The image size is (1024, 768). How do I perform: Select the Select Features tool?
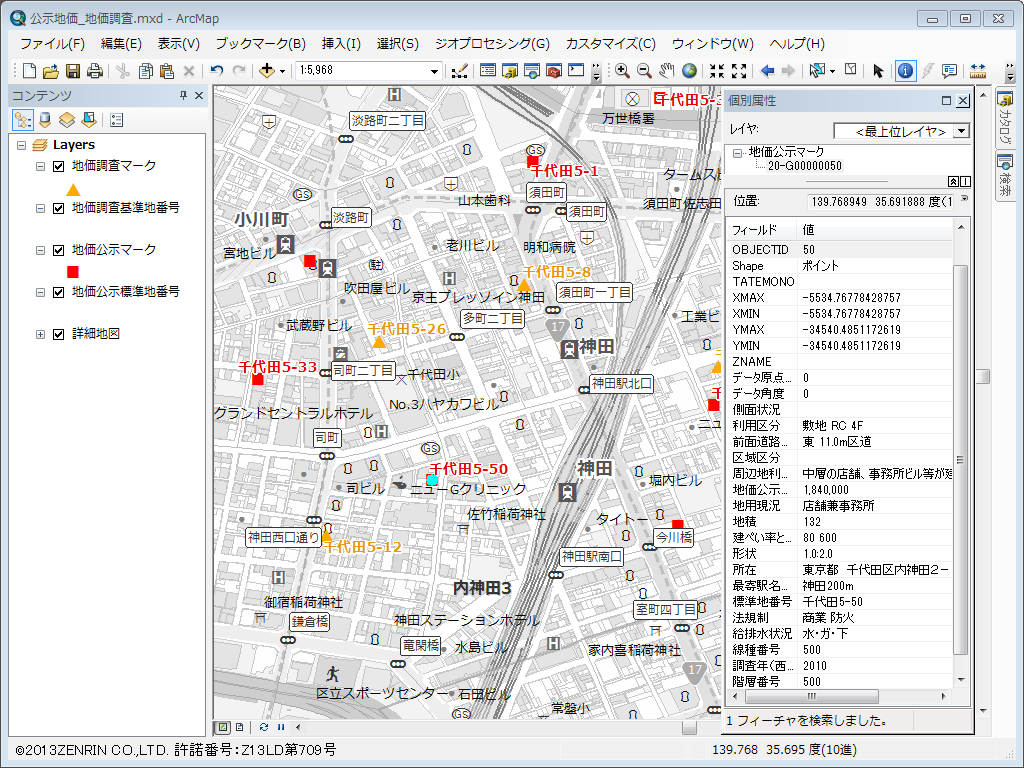click(x=816, y=71)
